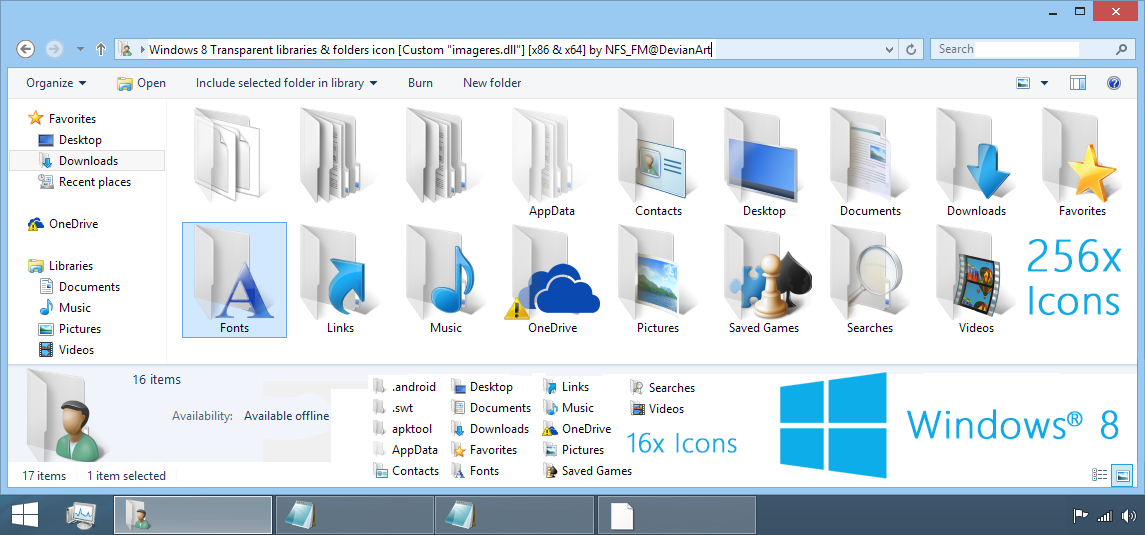1145x535 pixels.
Task: Click the Forward navigation arrow
Action: click(x=53, y=49)
